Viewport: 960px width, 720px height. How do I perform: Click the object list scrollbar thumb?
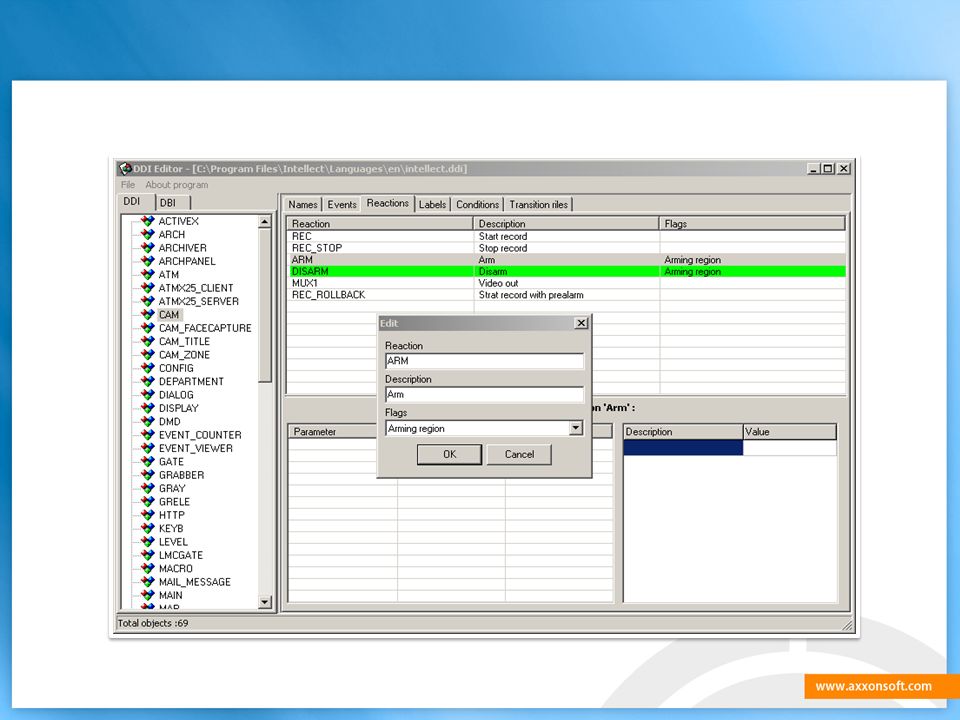[264, 306]
